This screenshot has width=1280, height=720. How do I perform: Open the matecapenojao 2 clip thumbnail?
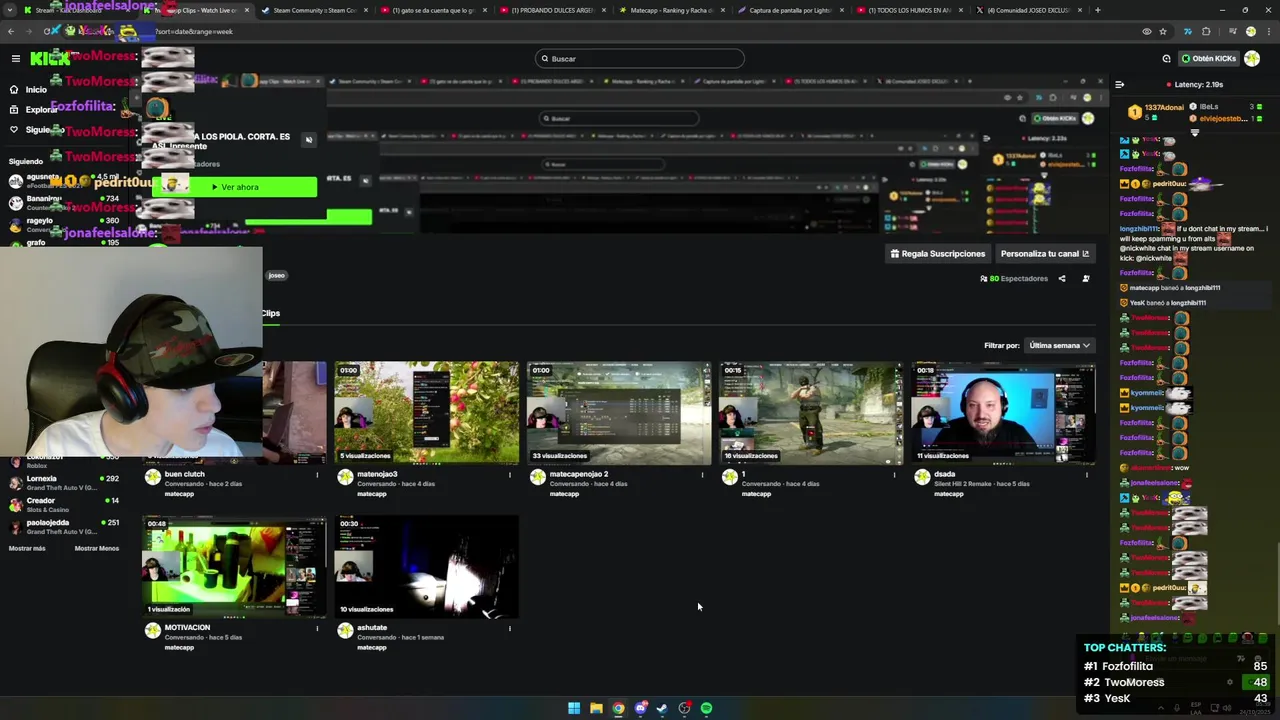[619, 413]
